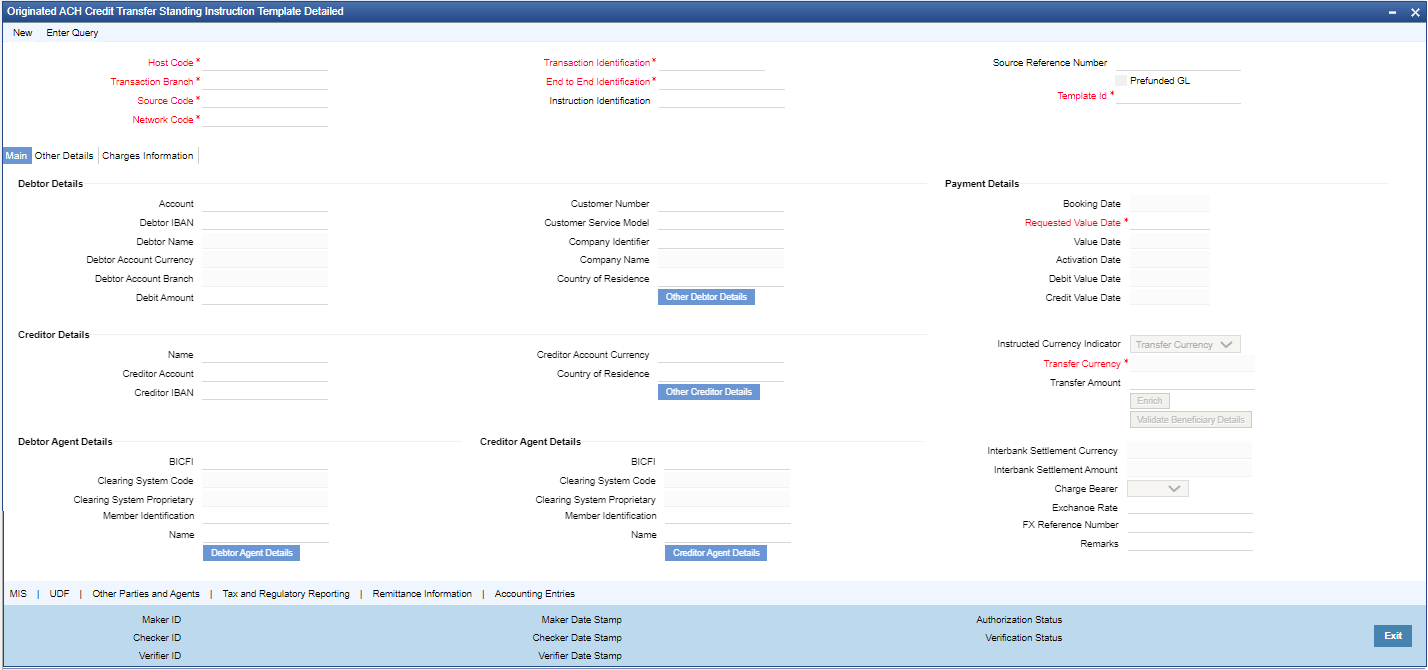Click the creditor Name field
The width and height of the screenshot is (1428, 670).
click(x=265, y=355)
